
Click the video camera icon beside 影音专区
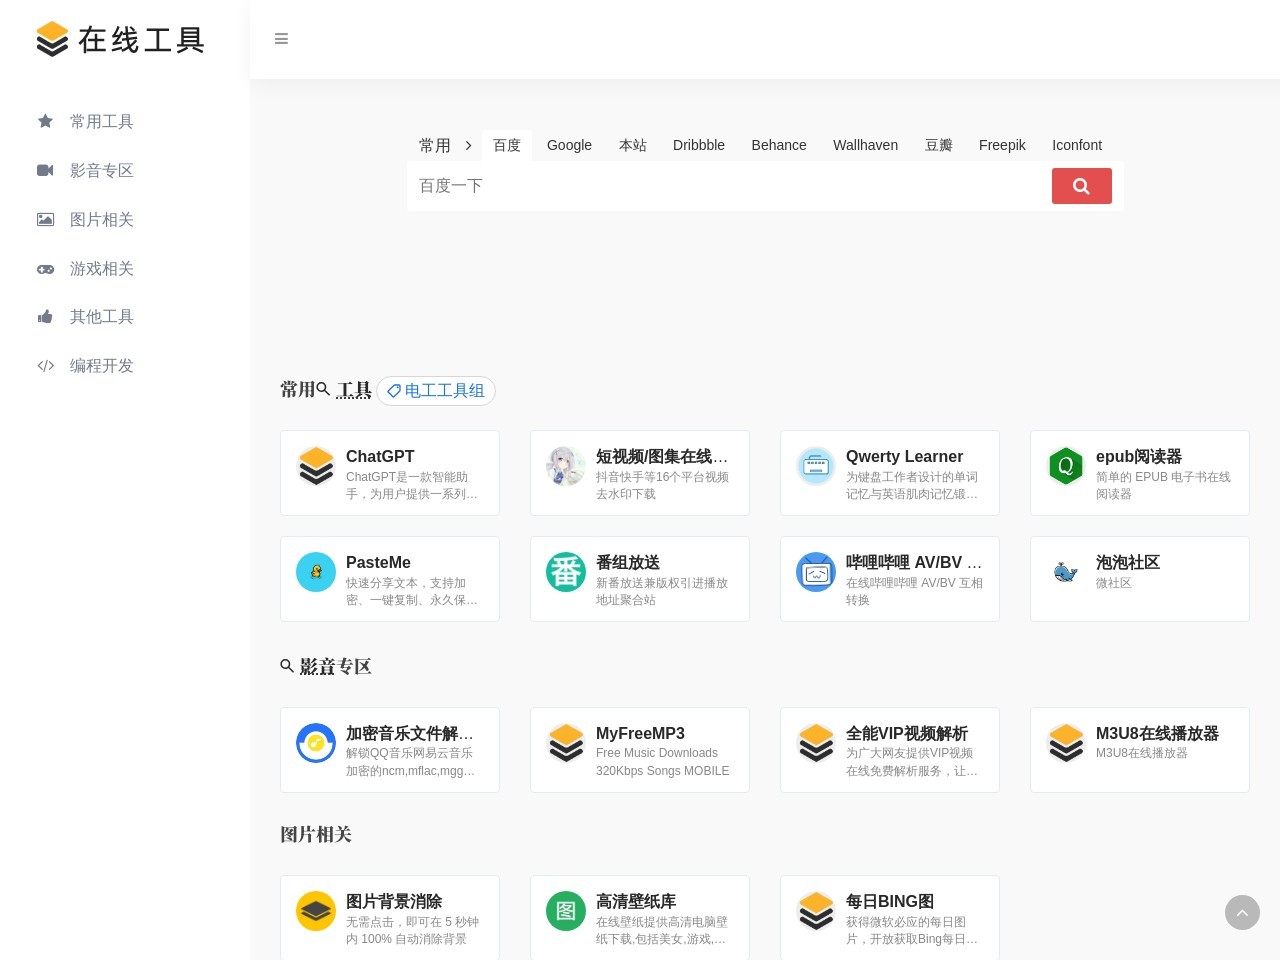tap(45, 170)
